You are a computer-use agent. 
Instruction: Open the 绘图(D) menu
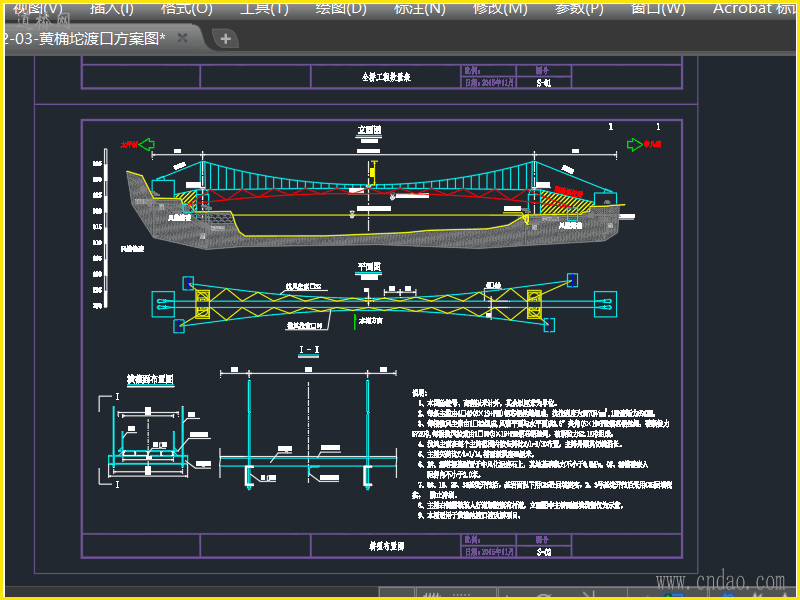(341, 8)
